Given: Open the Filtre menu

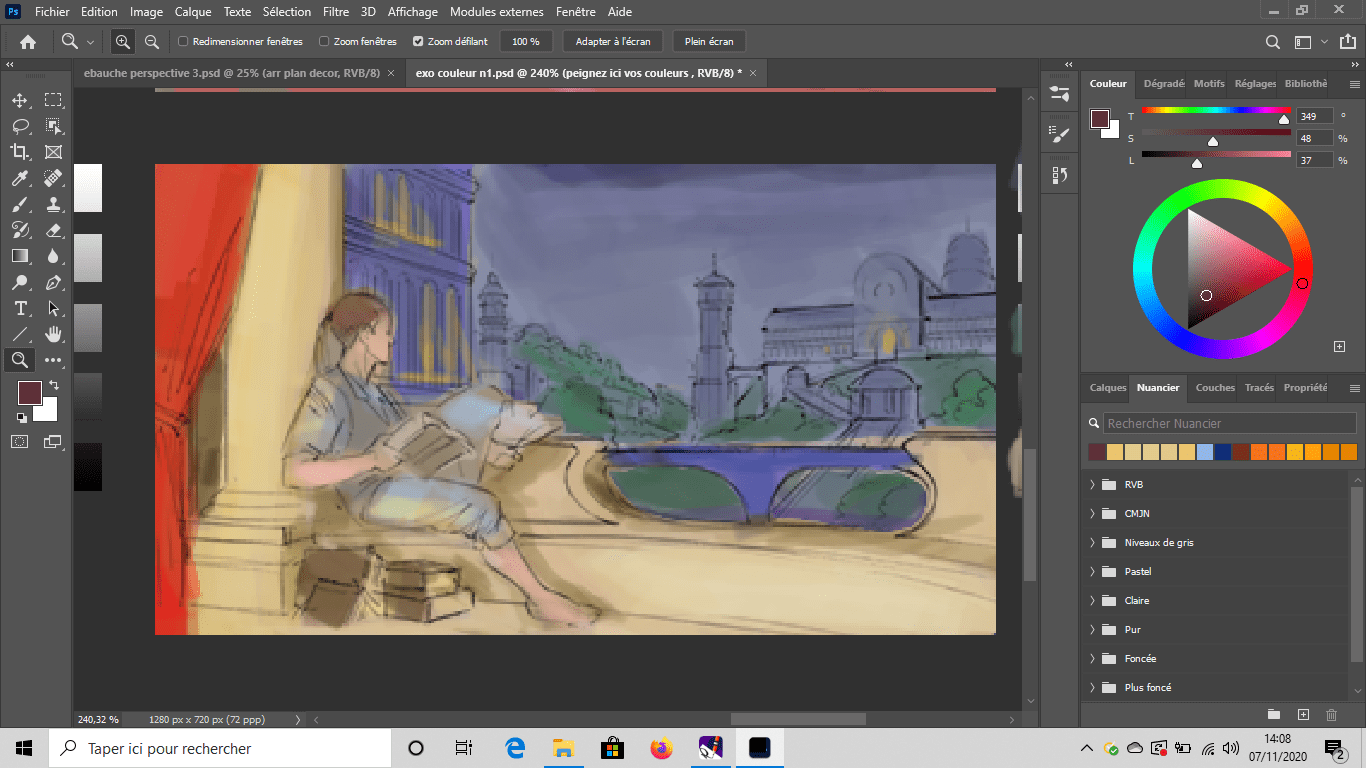Looking at the screenshot, I should (x=336, y=12).
